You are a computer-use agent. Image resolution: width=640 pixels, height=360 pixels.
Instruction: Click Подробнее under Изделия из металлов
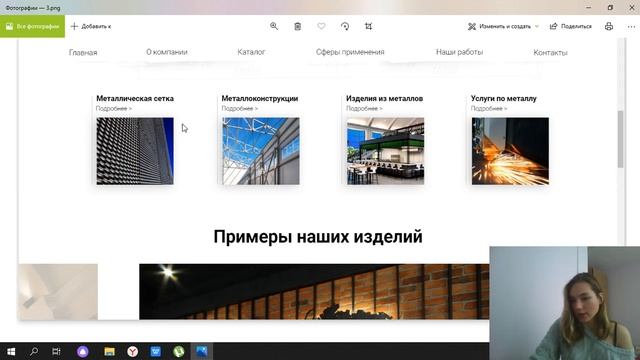(x=364, y=108)
